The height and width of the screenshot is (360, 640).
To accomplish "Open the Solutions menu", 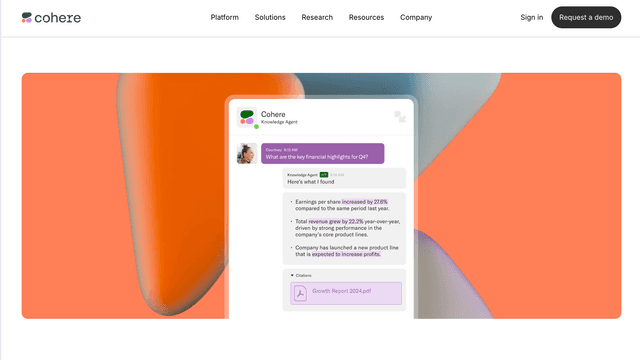I will click(x=270, y=18).
